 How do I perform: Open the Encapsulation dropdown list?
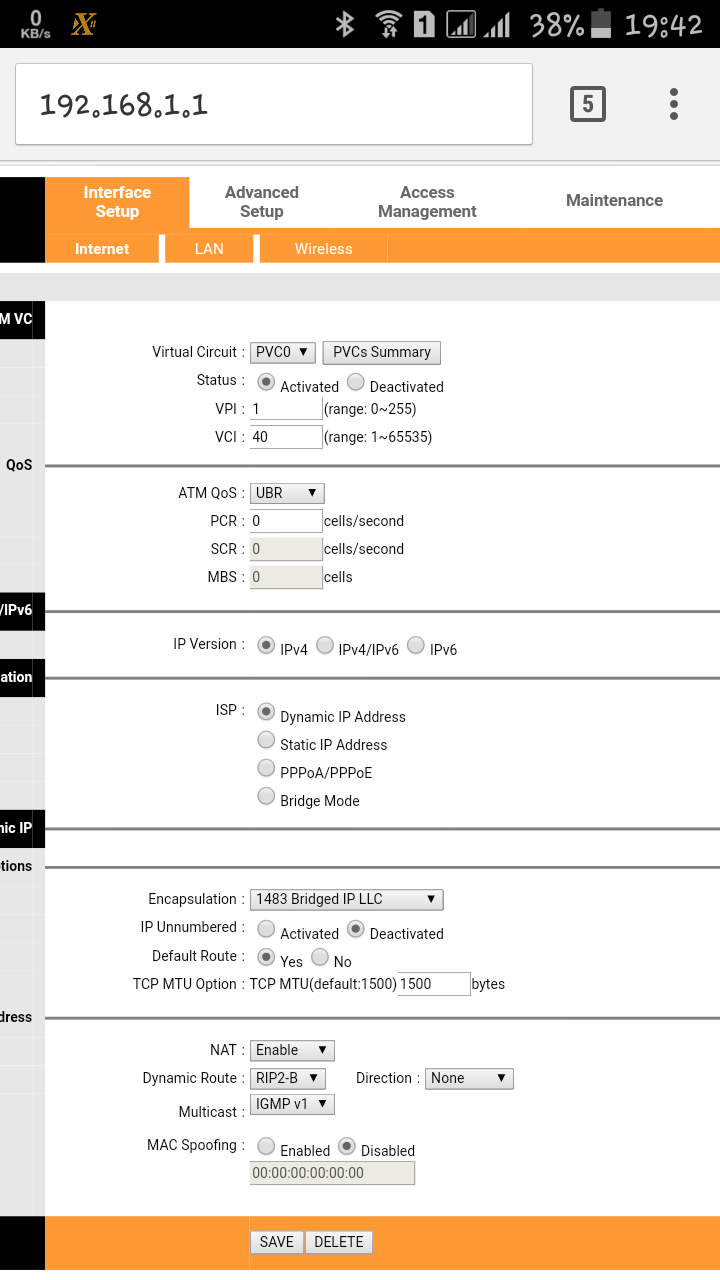point(346,899)
